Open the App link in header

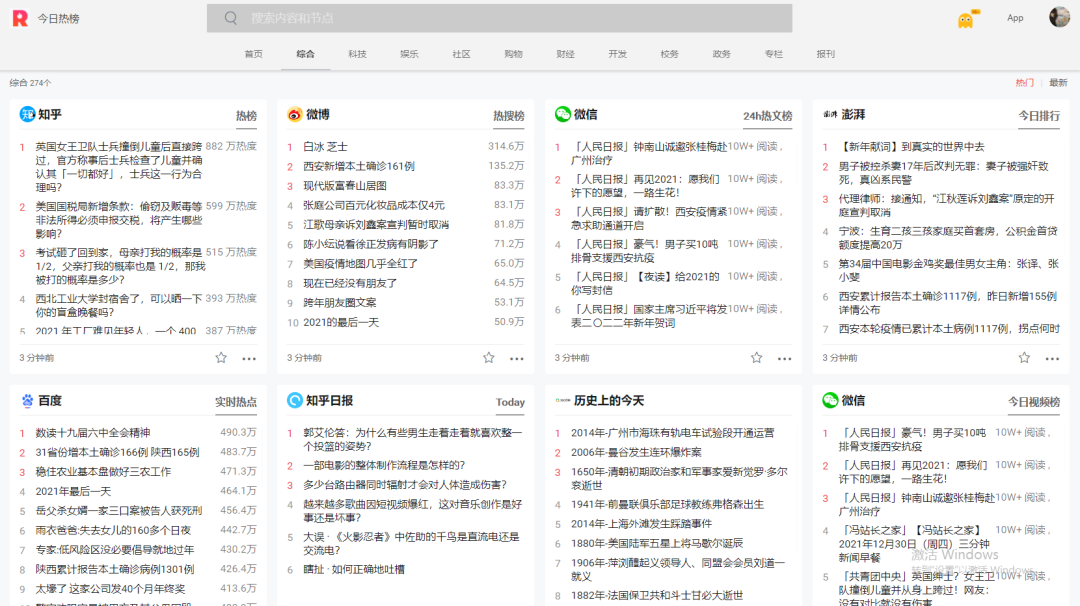(1015, 18)
